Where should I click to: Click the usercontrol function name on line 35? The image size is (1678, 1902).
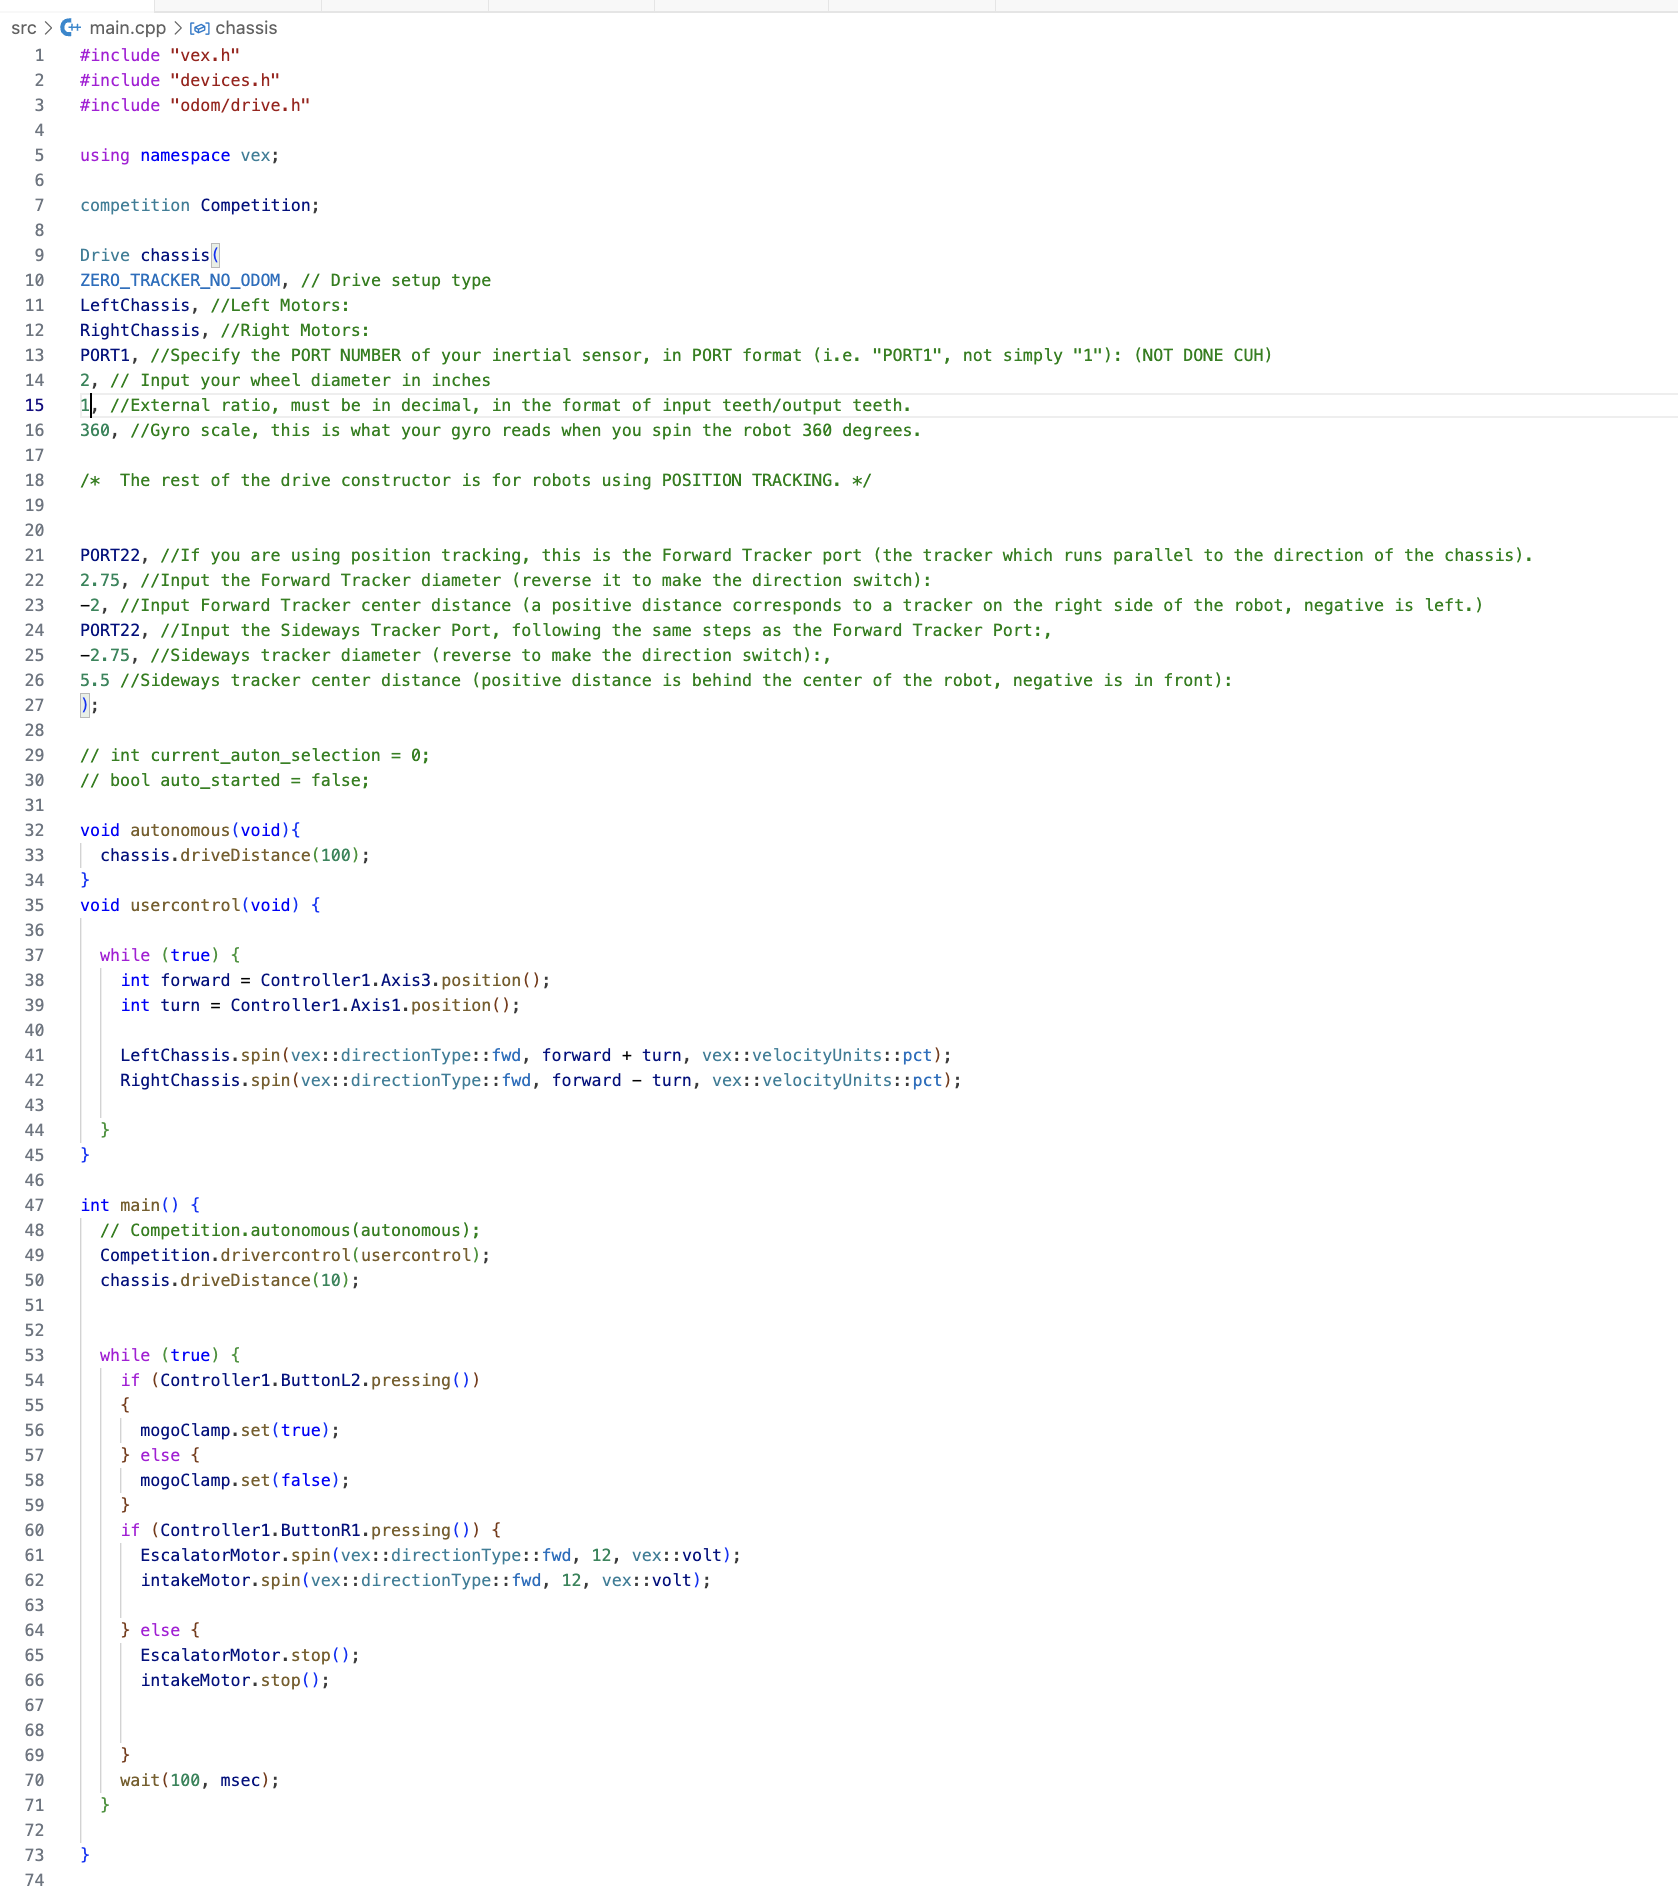[185, 905]
